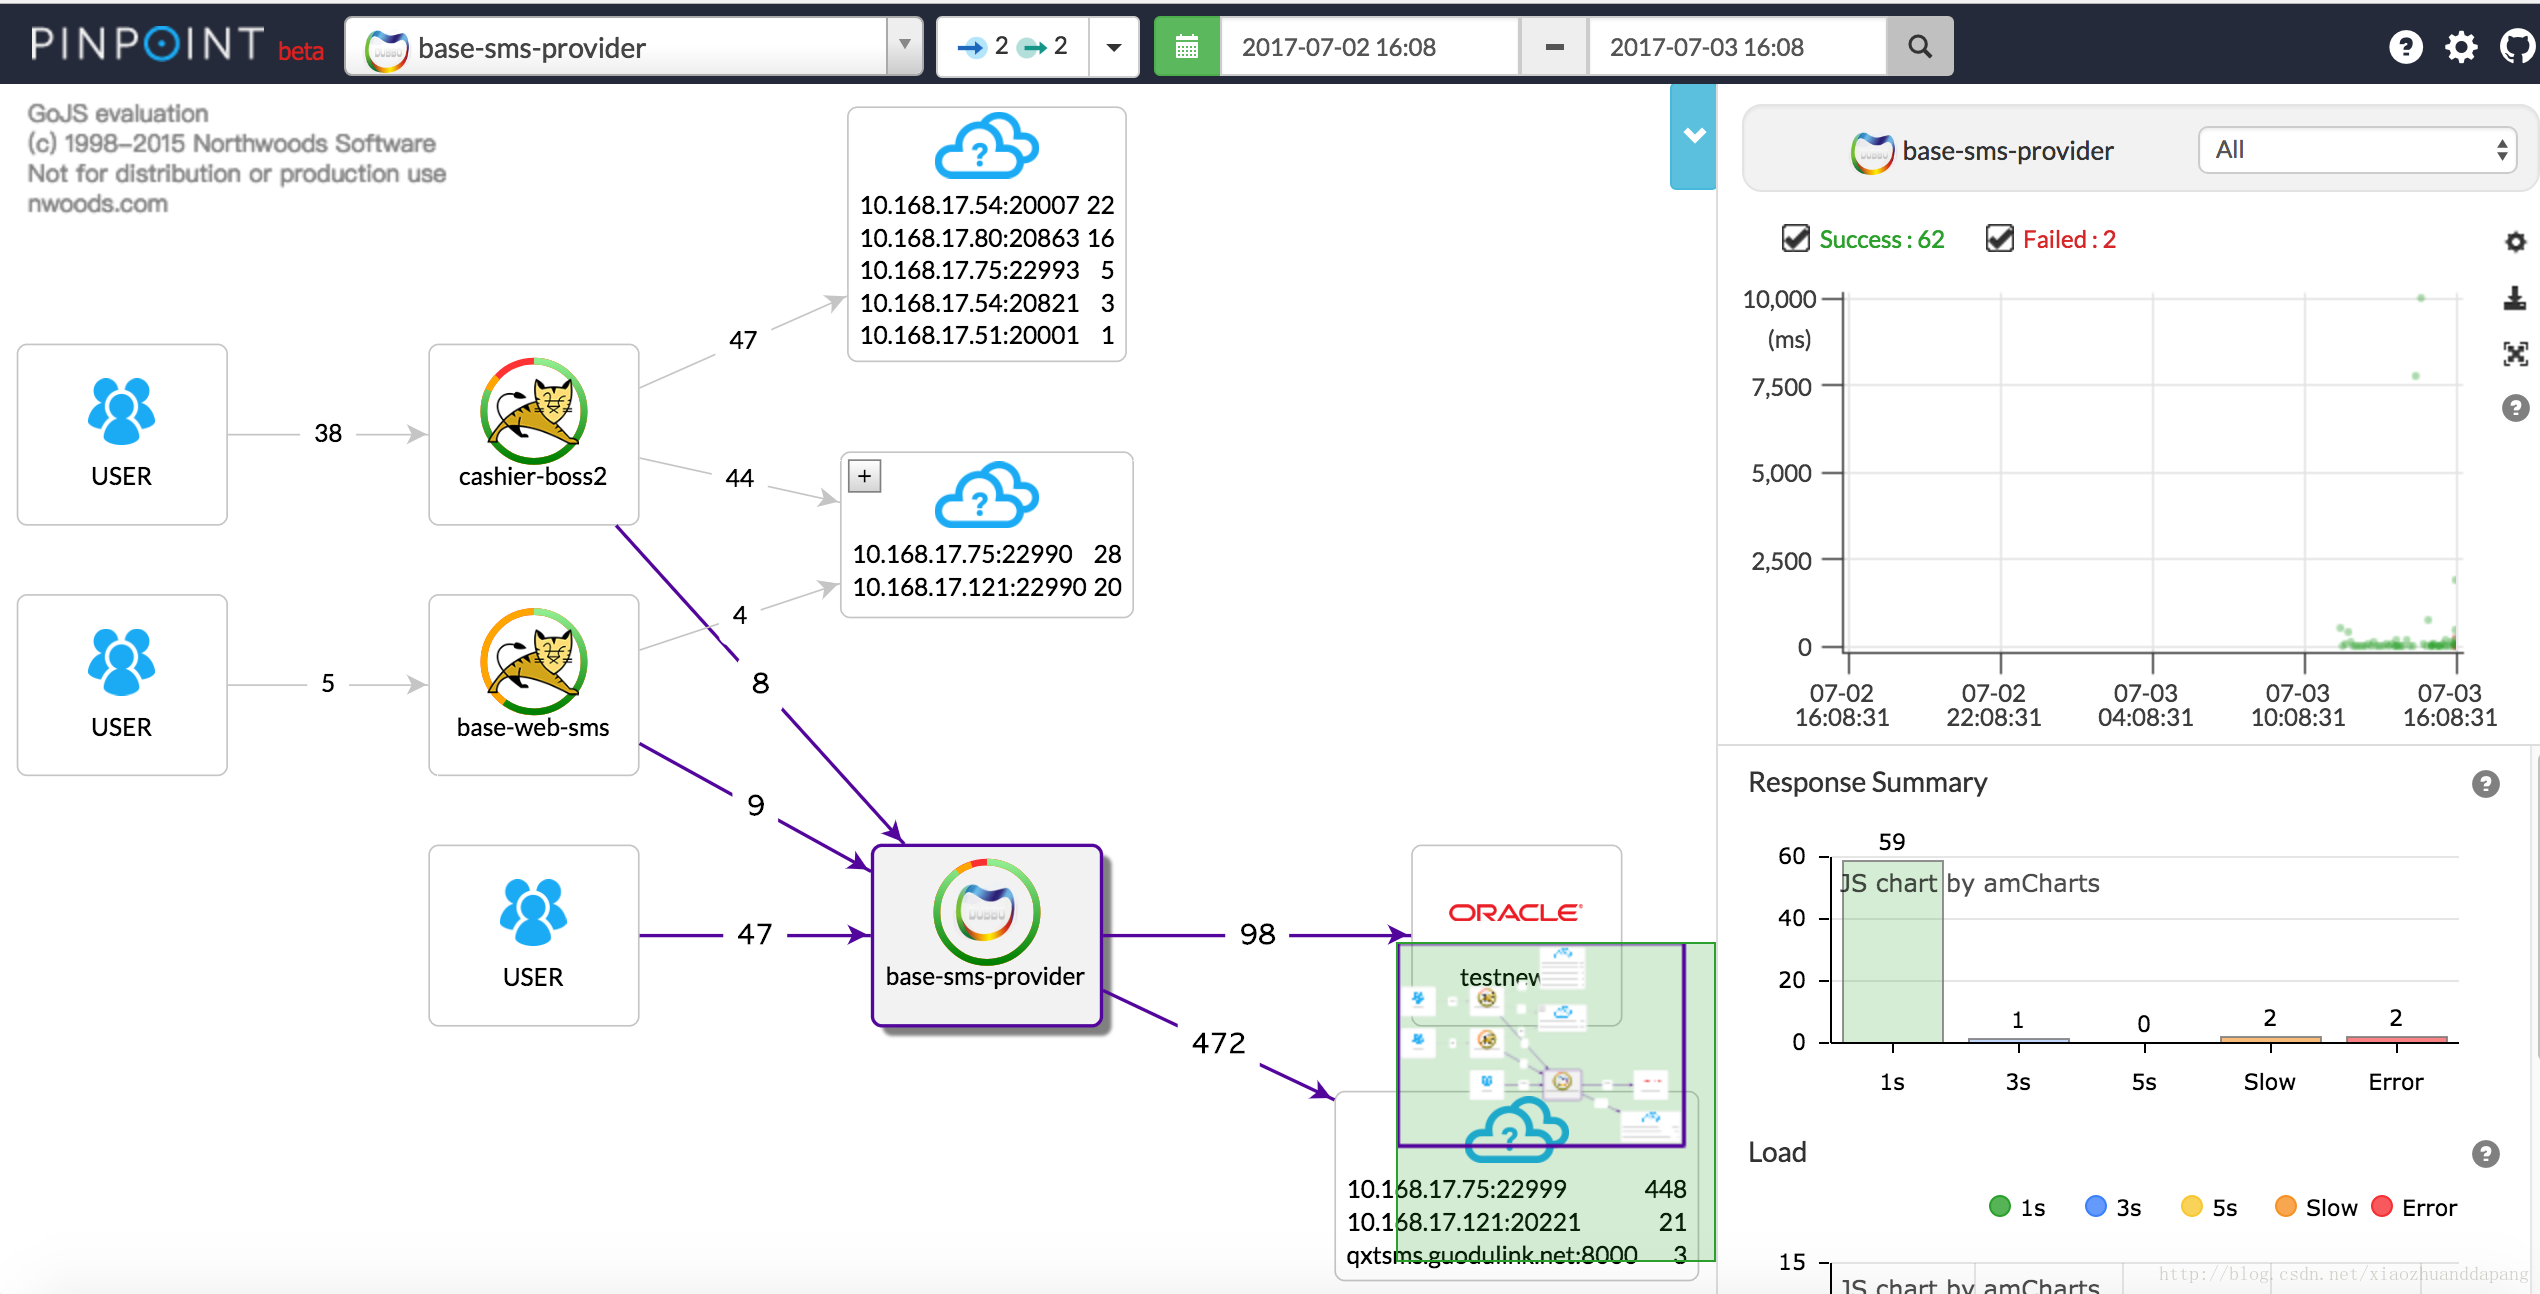Open the help icon in top bar
The height and width of the screenshot is (1294, 2540).
2405,46
